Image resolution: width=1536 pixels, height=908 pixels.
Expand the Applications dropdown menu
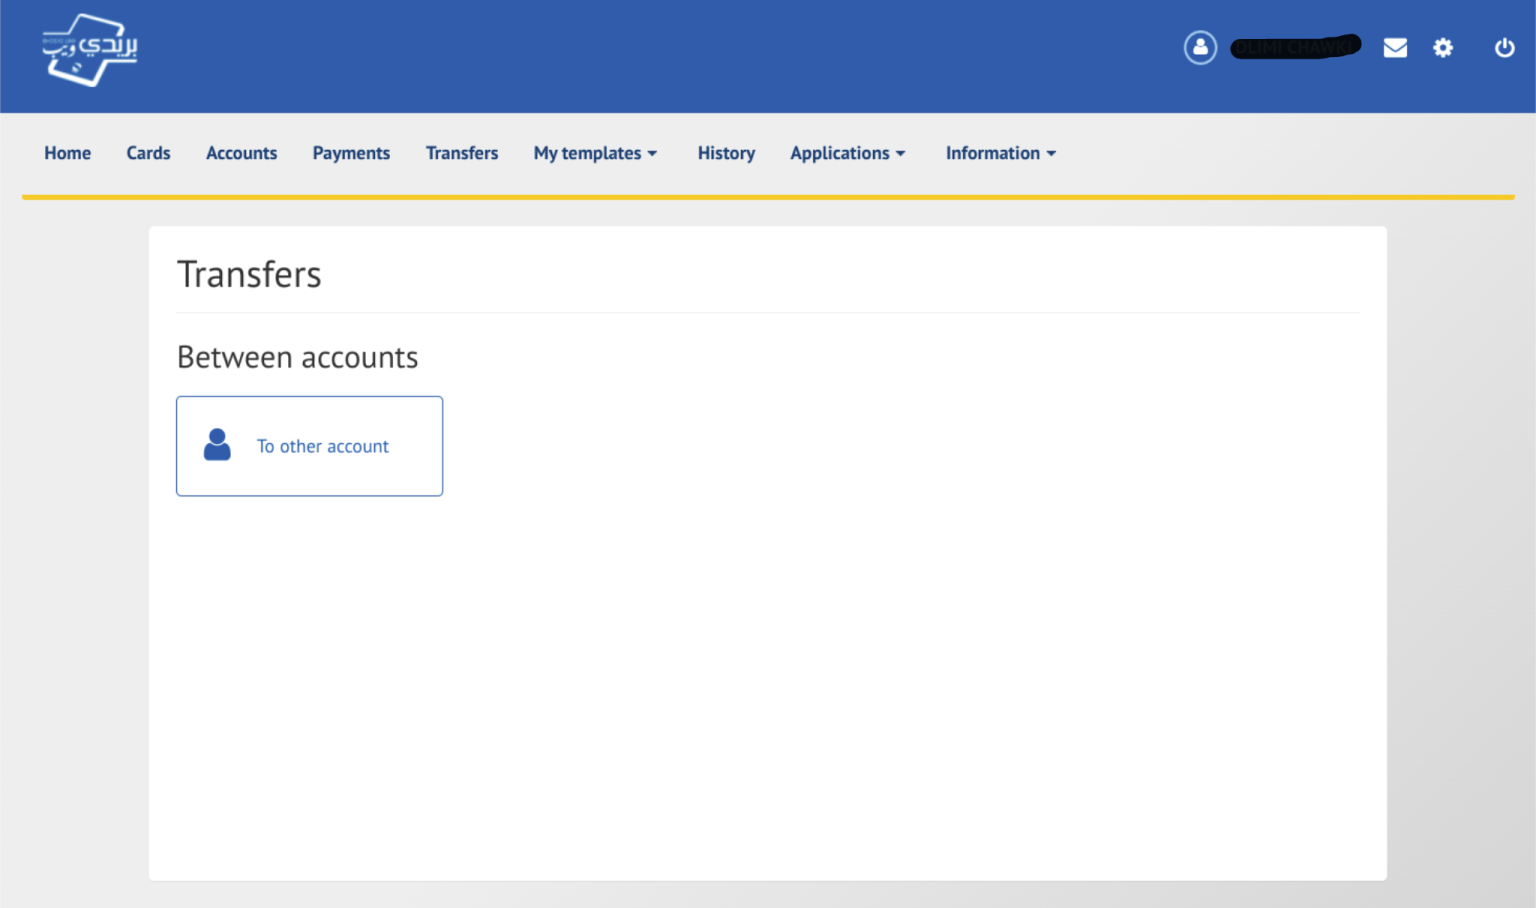[x=846, y=153]
